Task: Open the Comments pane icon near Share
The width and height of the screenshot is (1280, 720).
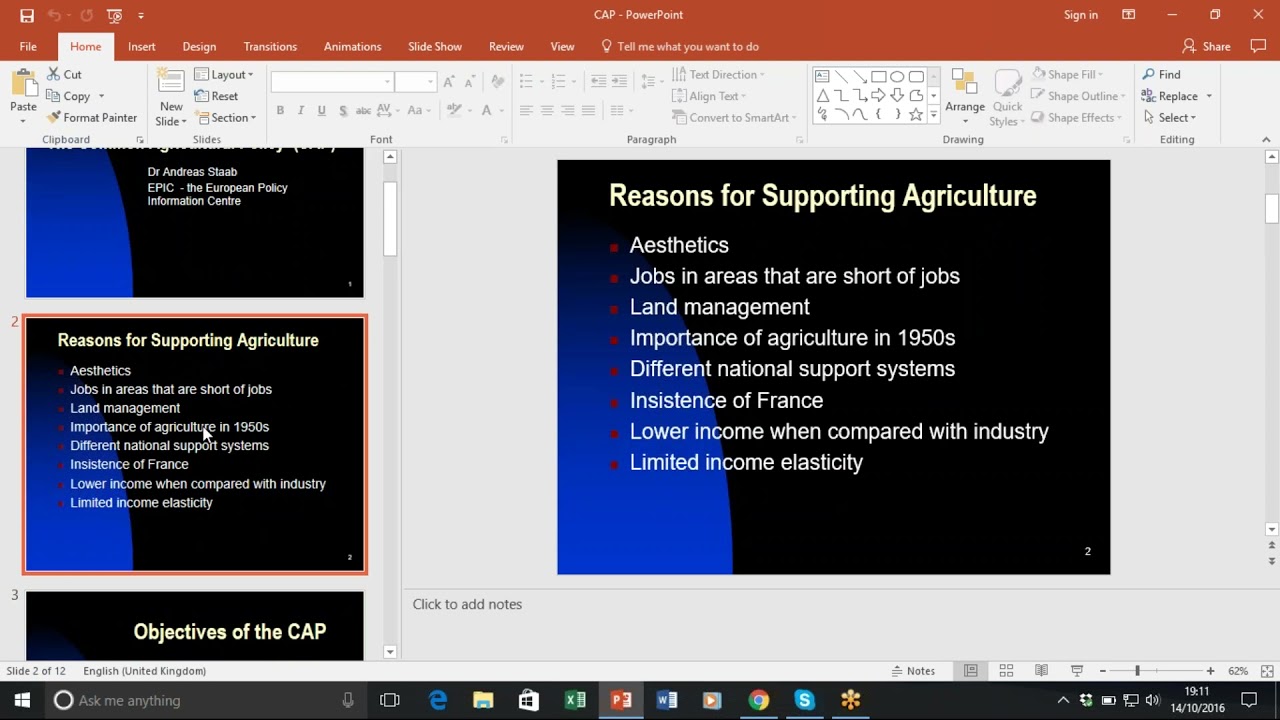Action: pos(1258,46)
